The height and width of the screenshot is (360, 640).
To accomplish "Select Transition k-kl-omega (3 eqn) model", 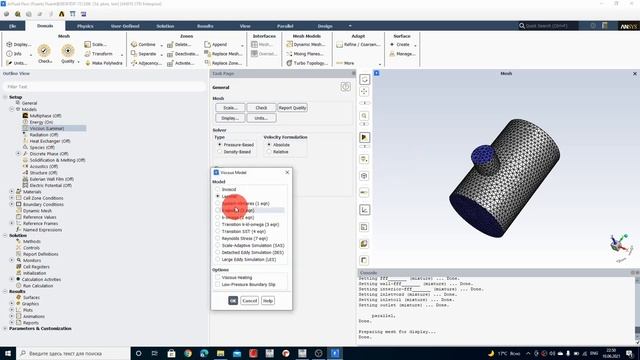I will [218, 224].
